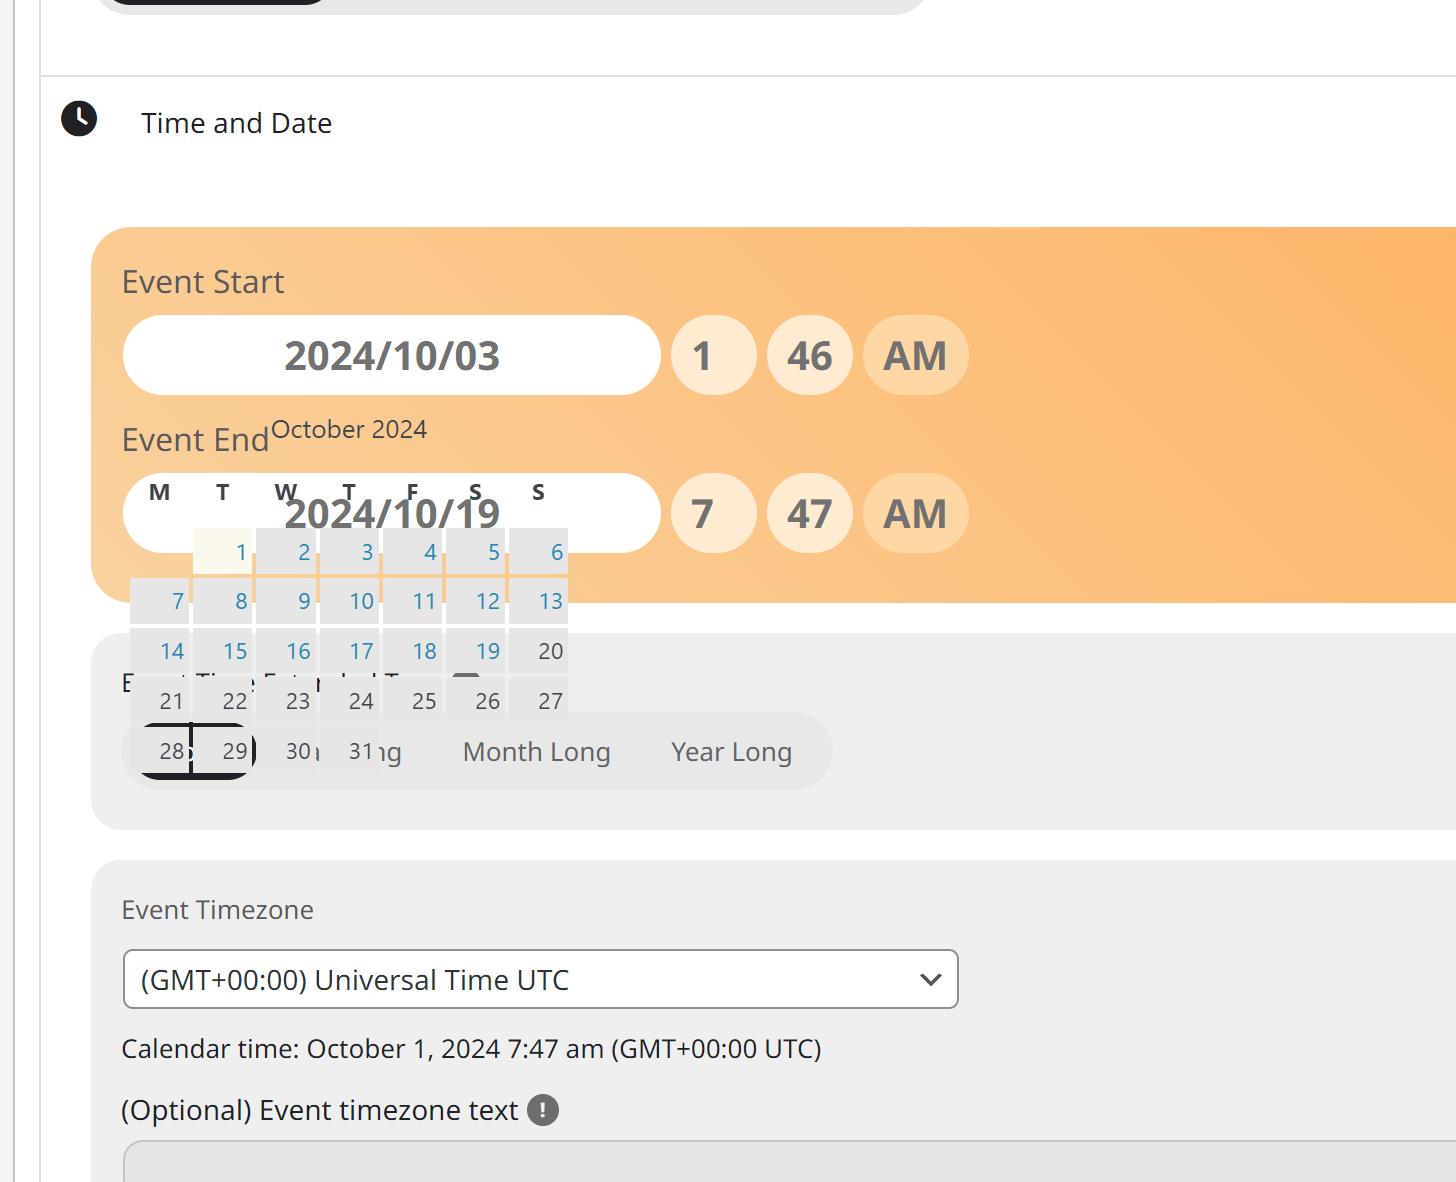Select day 5 in the October calendar

click(x=475, y=551)
